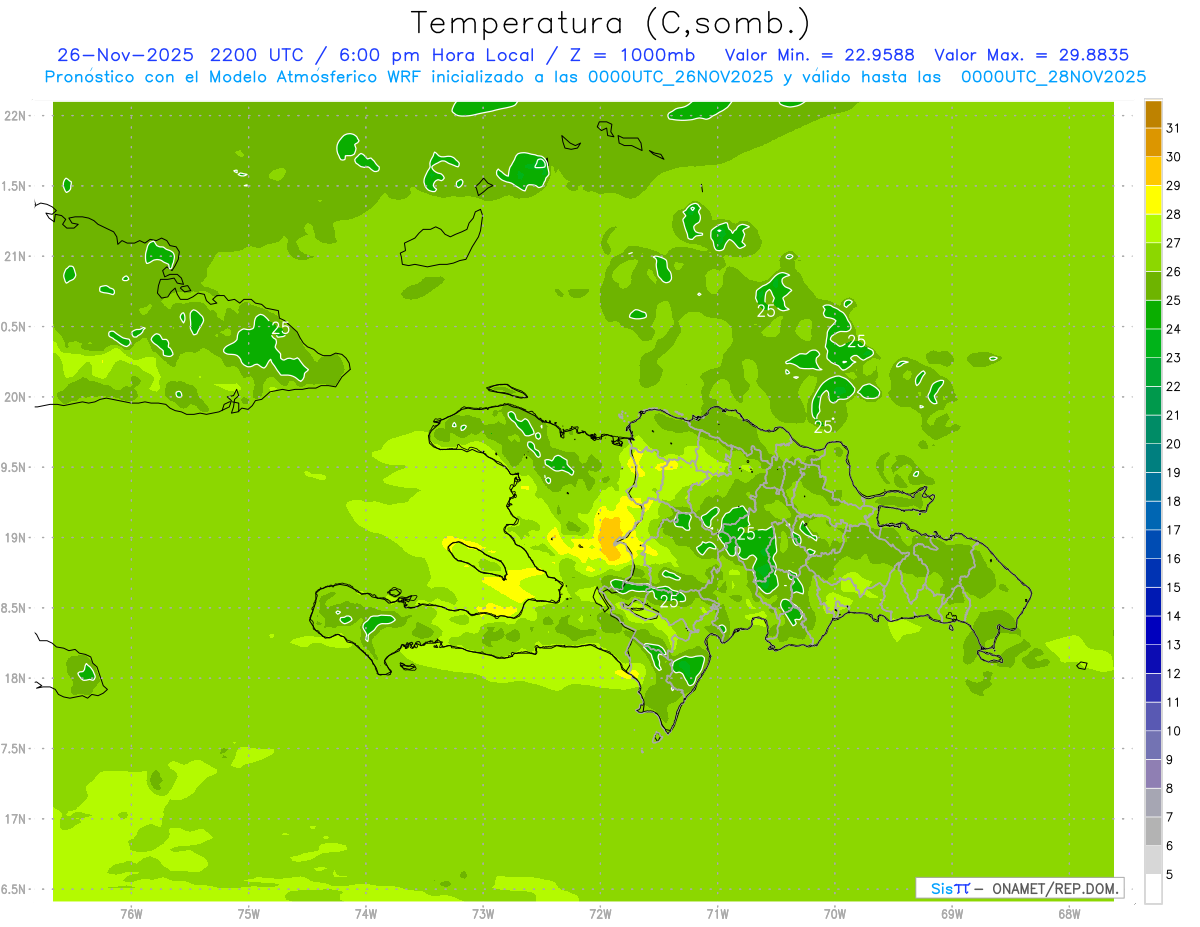Click "0000UTC_26NOV2025" initialization time
Image resolution: width=1200 pixels, height=927 pixels.
(682, 77)
